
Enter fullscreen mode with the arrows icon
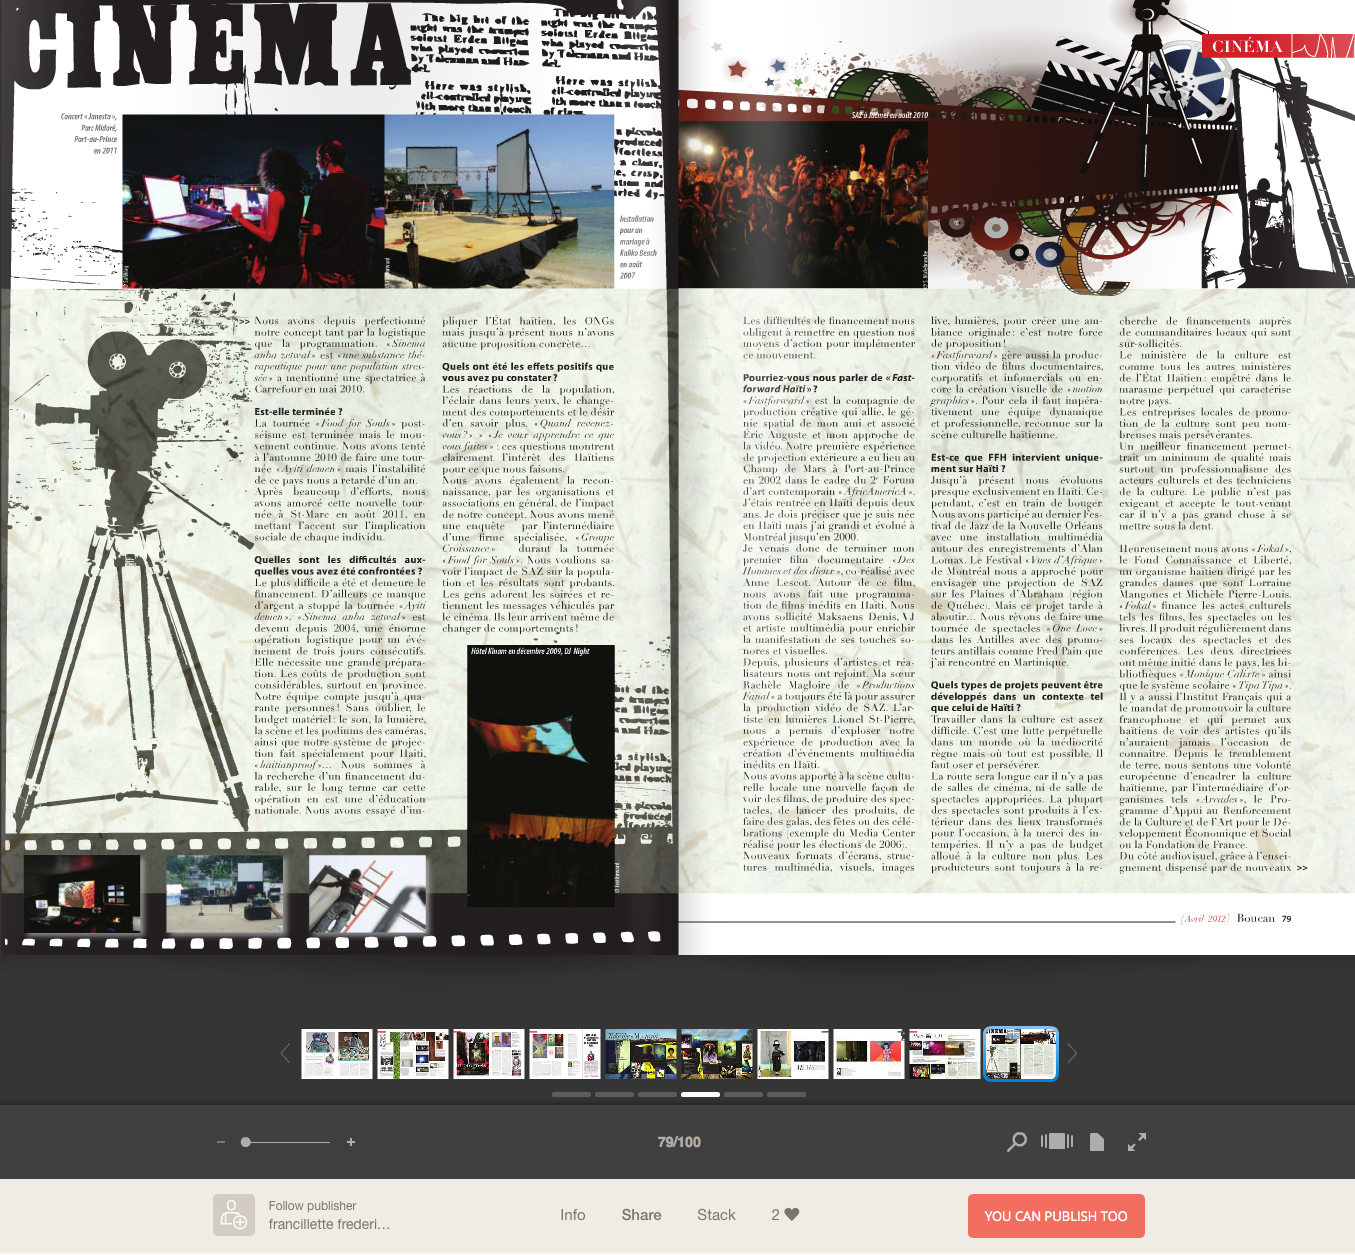point(1137,1142)
